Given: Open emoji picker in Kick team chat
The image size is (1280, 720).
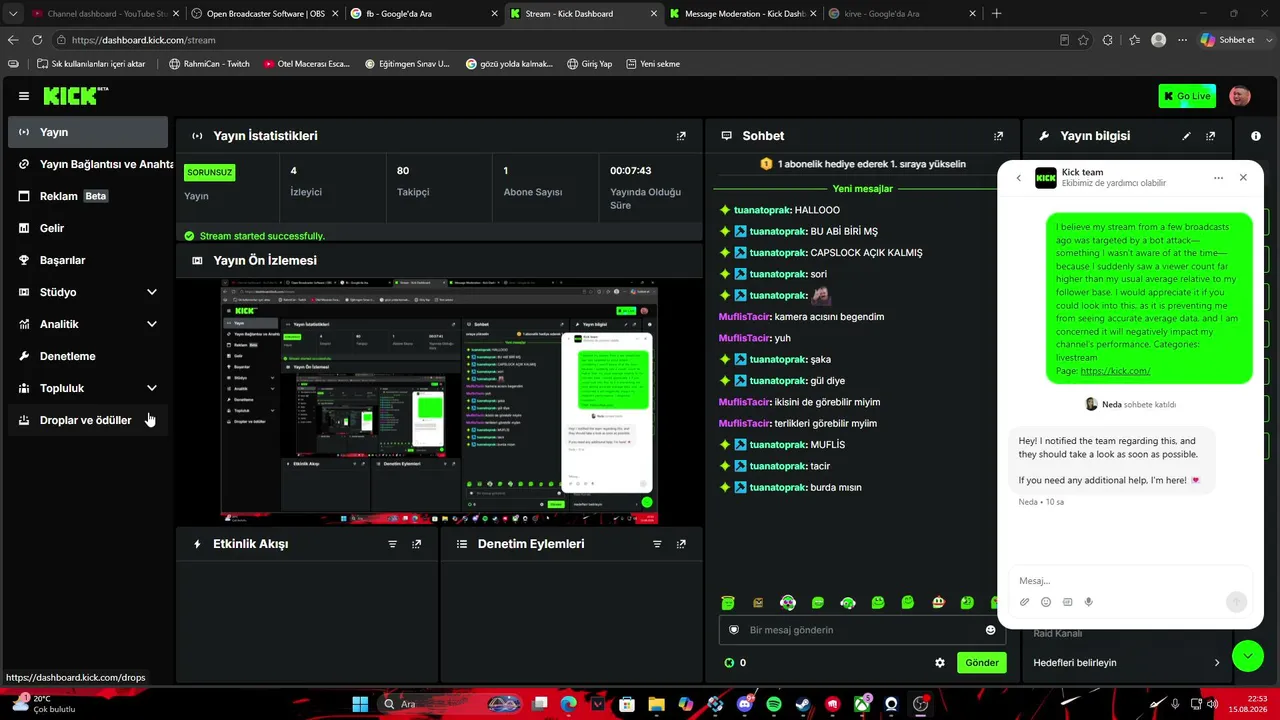Looking at the screenshot, I should 1046,602.
